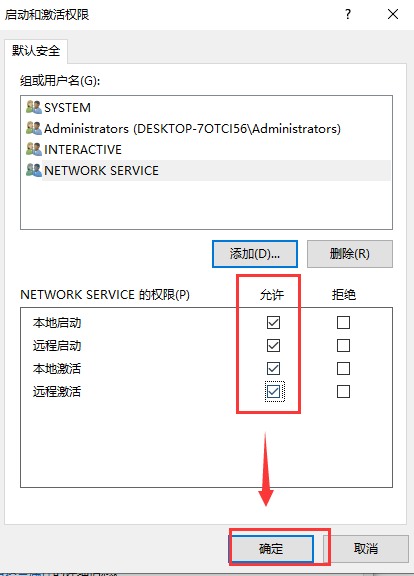Check 拒绝 checkbox for 远程激活
The height and width of the screenshot is (576, 414).
pyautogui.click(x=343, y=392)
